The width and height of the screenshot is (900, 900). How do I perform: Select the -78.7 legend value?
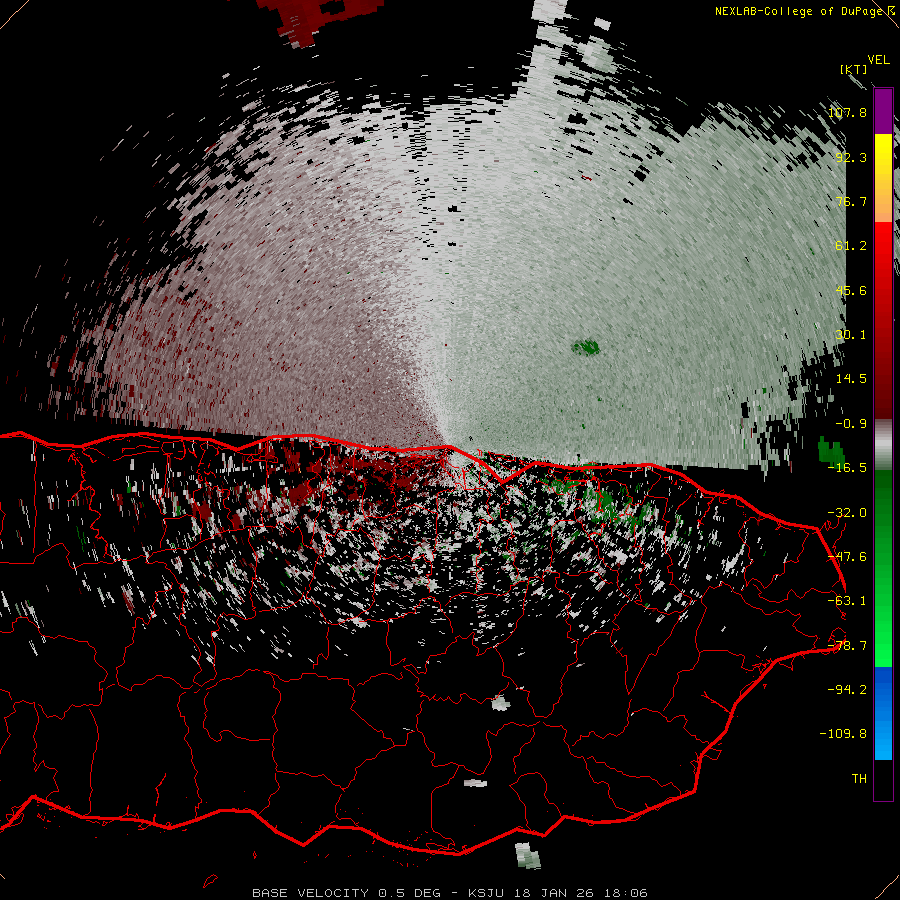click(x=847, y=646)
